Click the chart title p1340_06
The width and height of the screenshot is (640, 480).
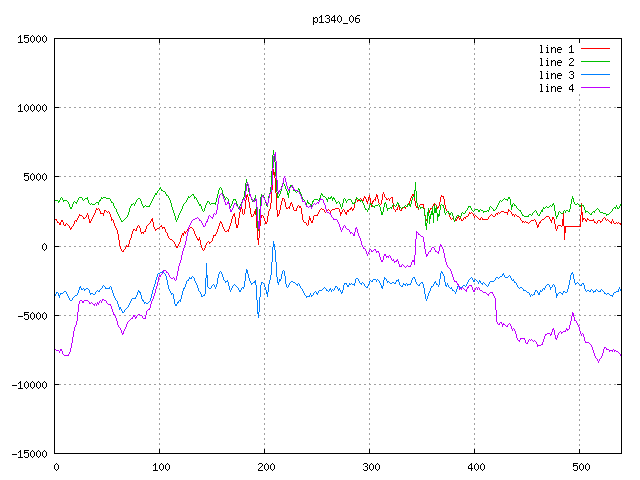(336, 19)
